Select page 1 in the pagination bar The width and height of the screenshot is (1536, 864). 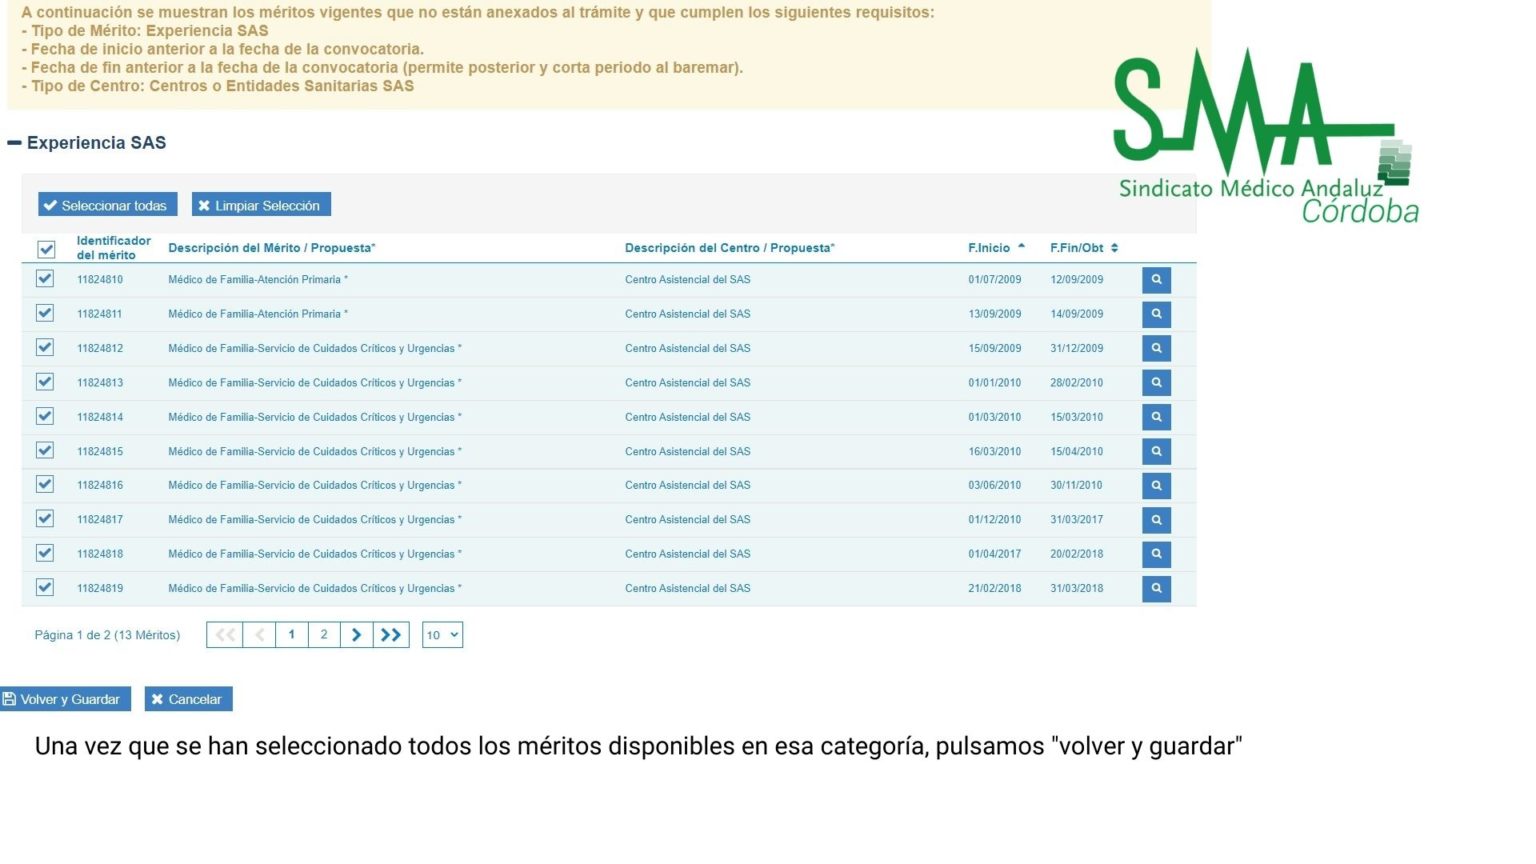(x=291, y=634)
